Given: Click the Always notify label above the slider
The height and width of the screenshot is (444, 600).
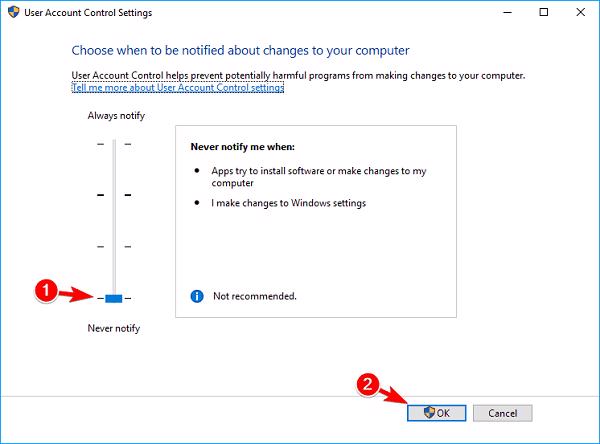Looking at the screenshot, I should (116, 116).
